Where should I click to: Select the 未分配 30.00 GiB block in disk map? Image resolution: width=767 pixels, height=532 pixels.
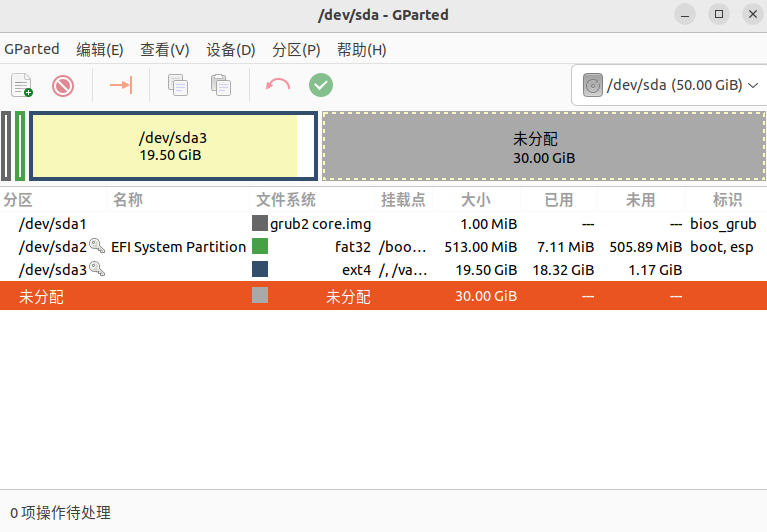(x=544, y=146)
